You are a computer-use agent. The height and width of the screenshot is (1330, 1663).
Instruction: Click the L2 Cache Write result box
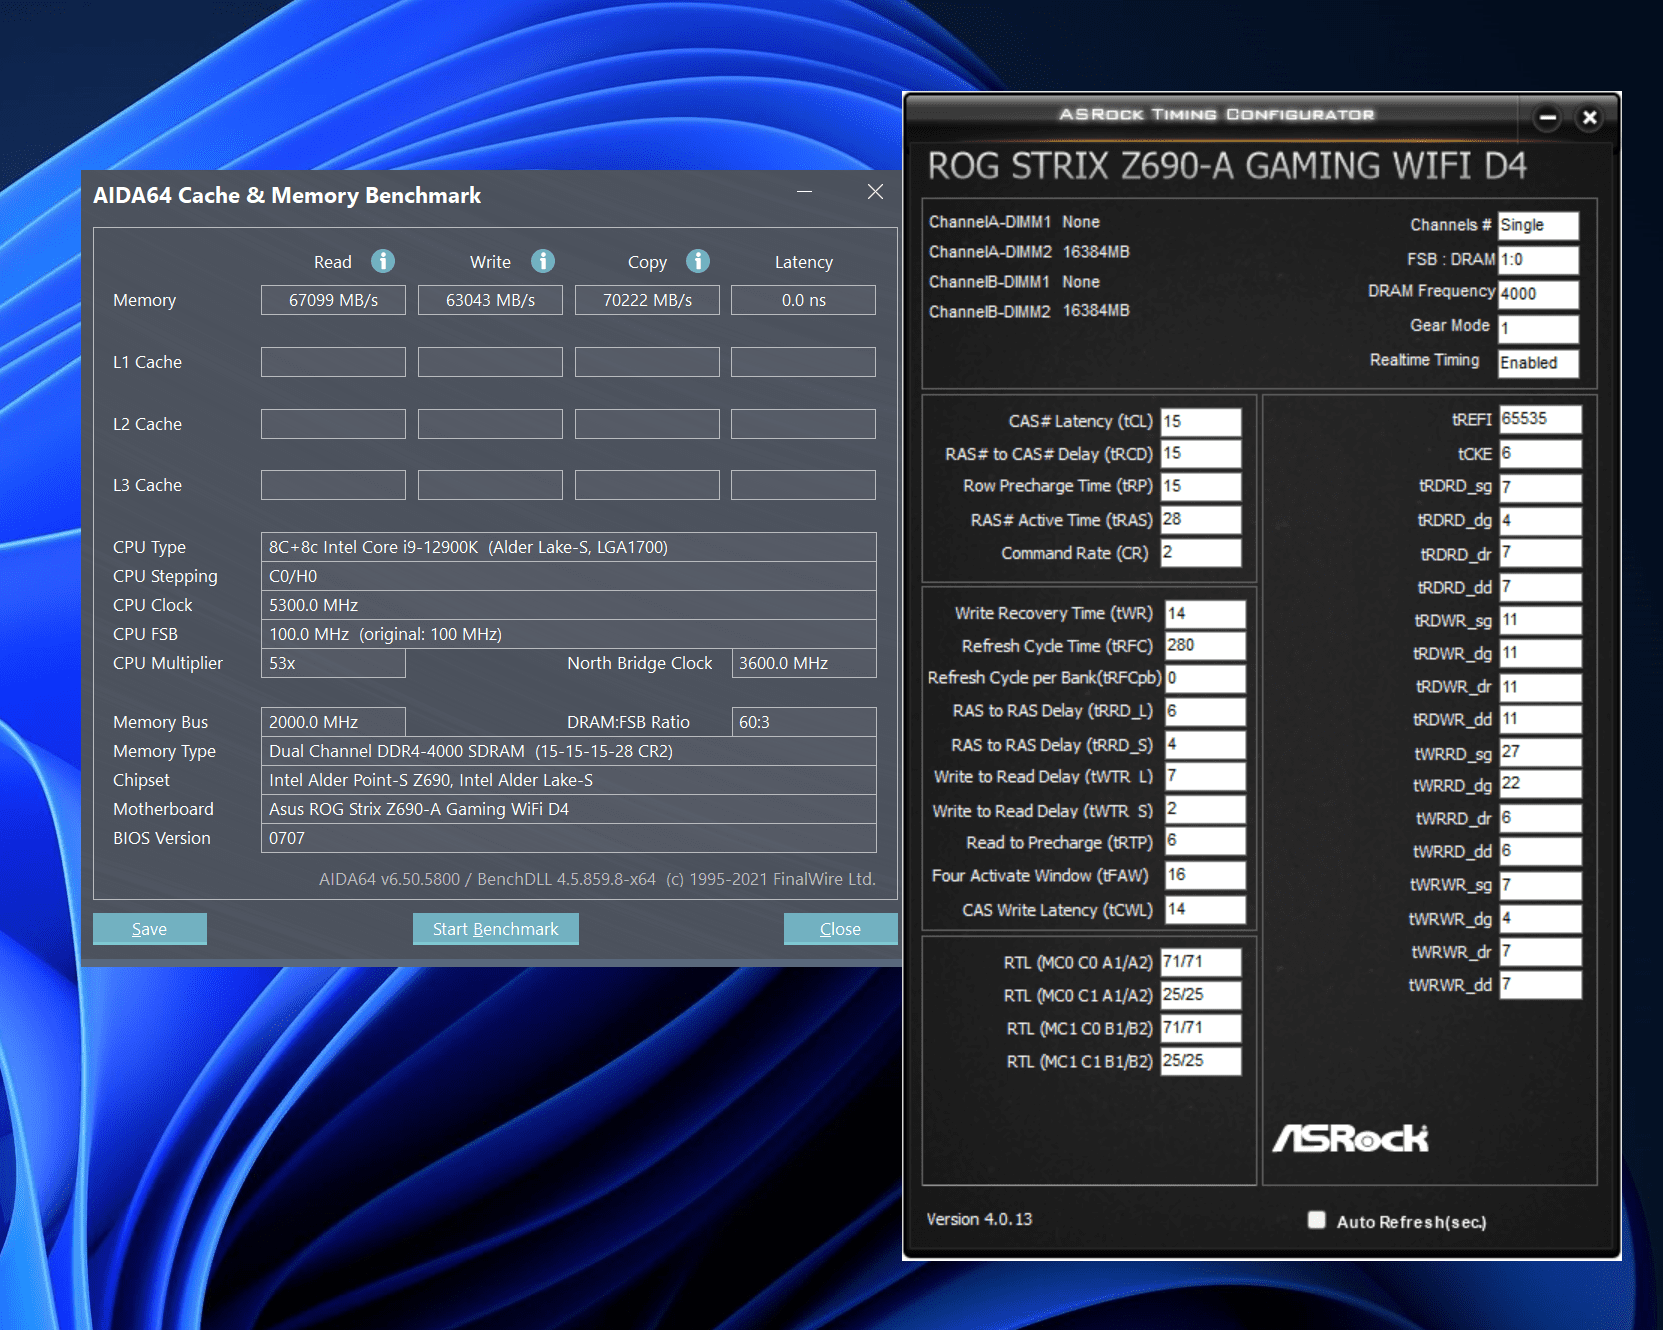click(x=490, y=424)
